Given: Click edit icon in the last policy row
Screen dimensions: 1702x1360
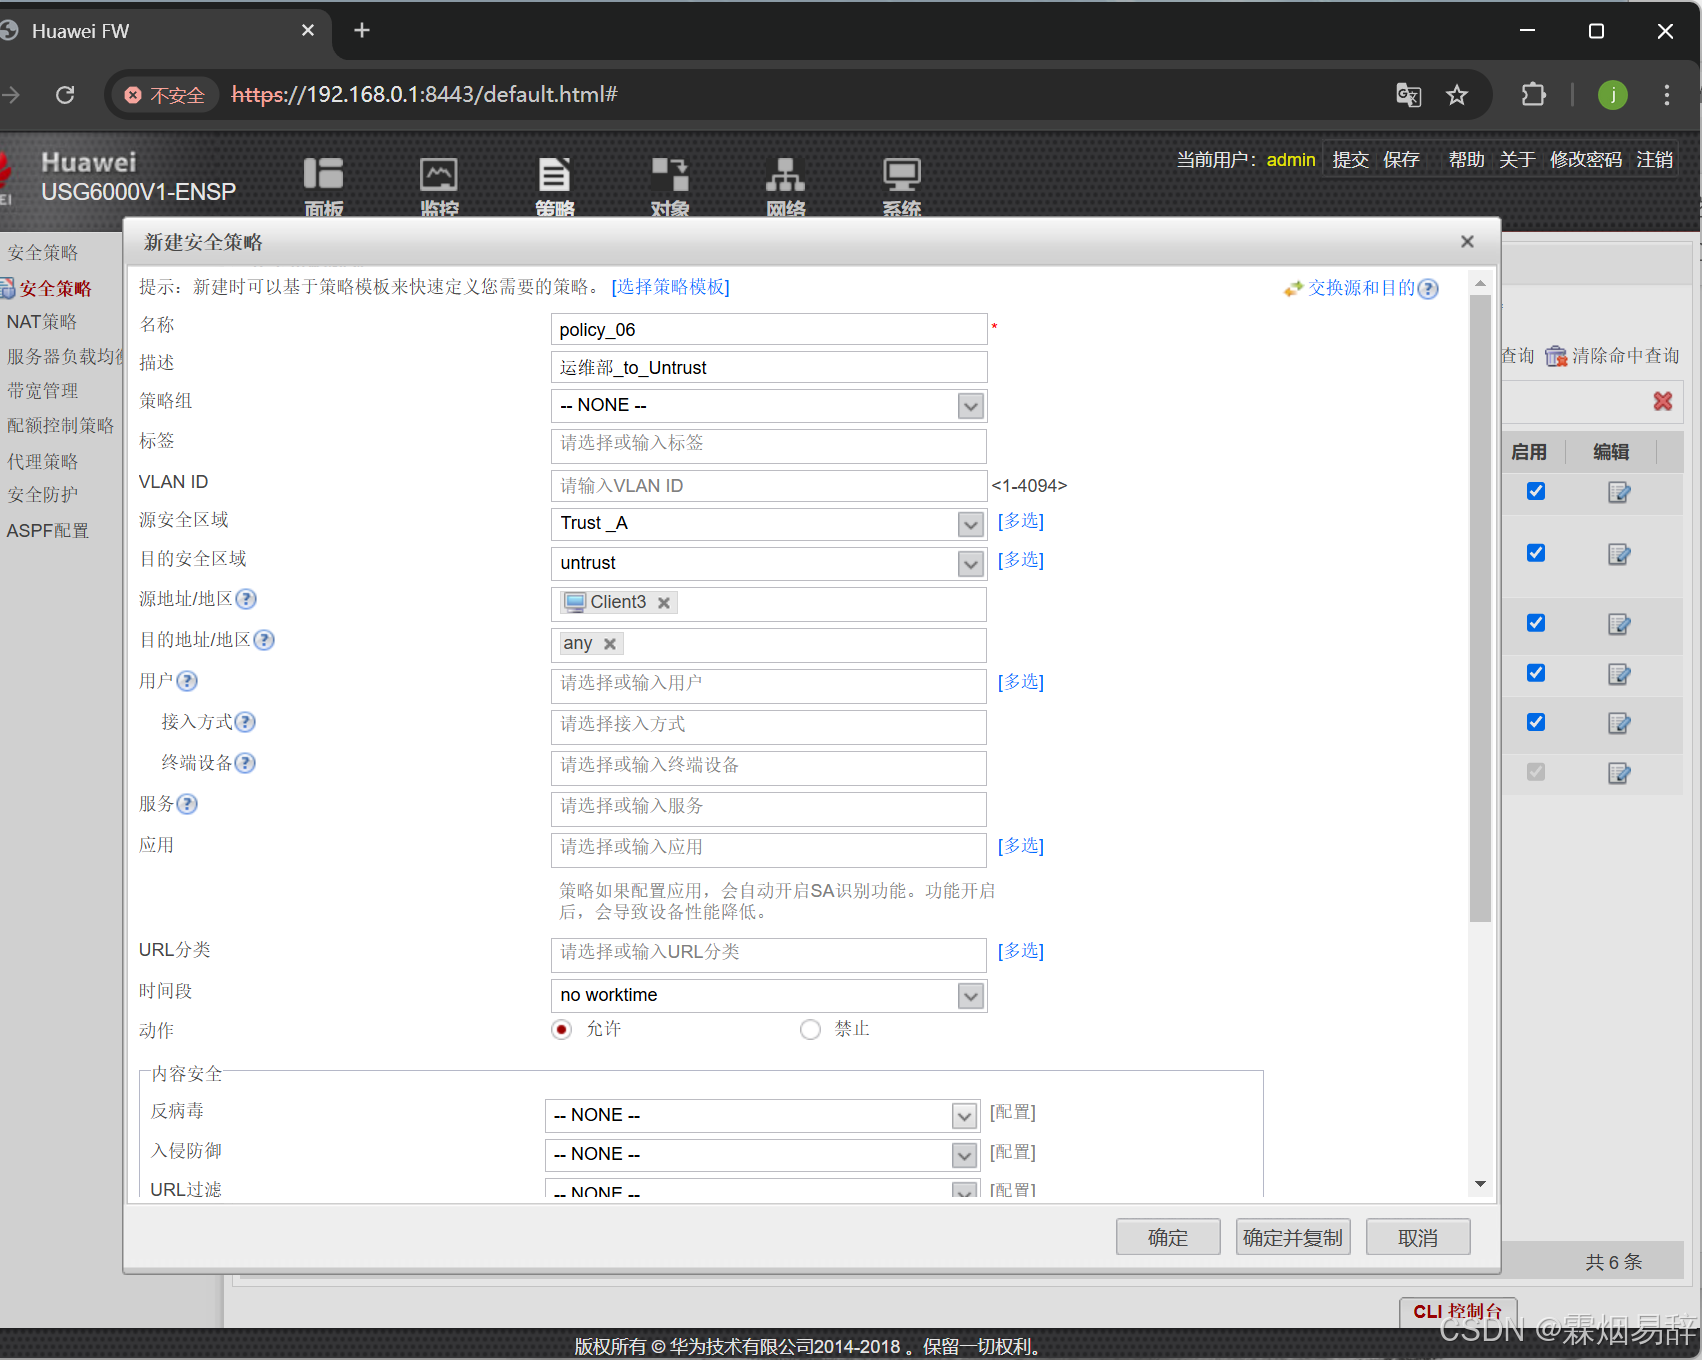Looking at the screenshot, I should [x=1619, y=773].
